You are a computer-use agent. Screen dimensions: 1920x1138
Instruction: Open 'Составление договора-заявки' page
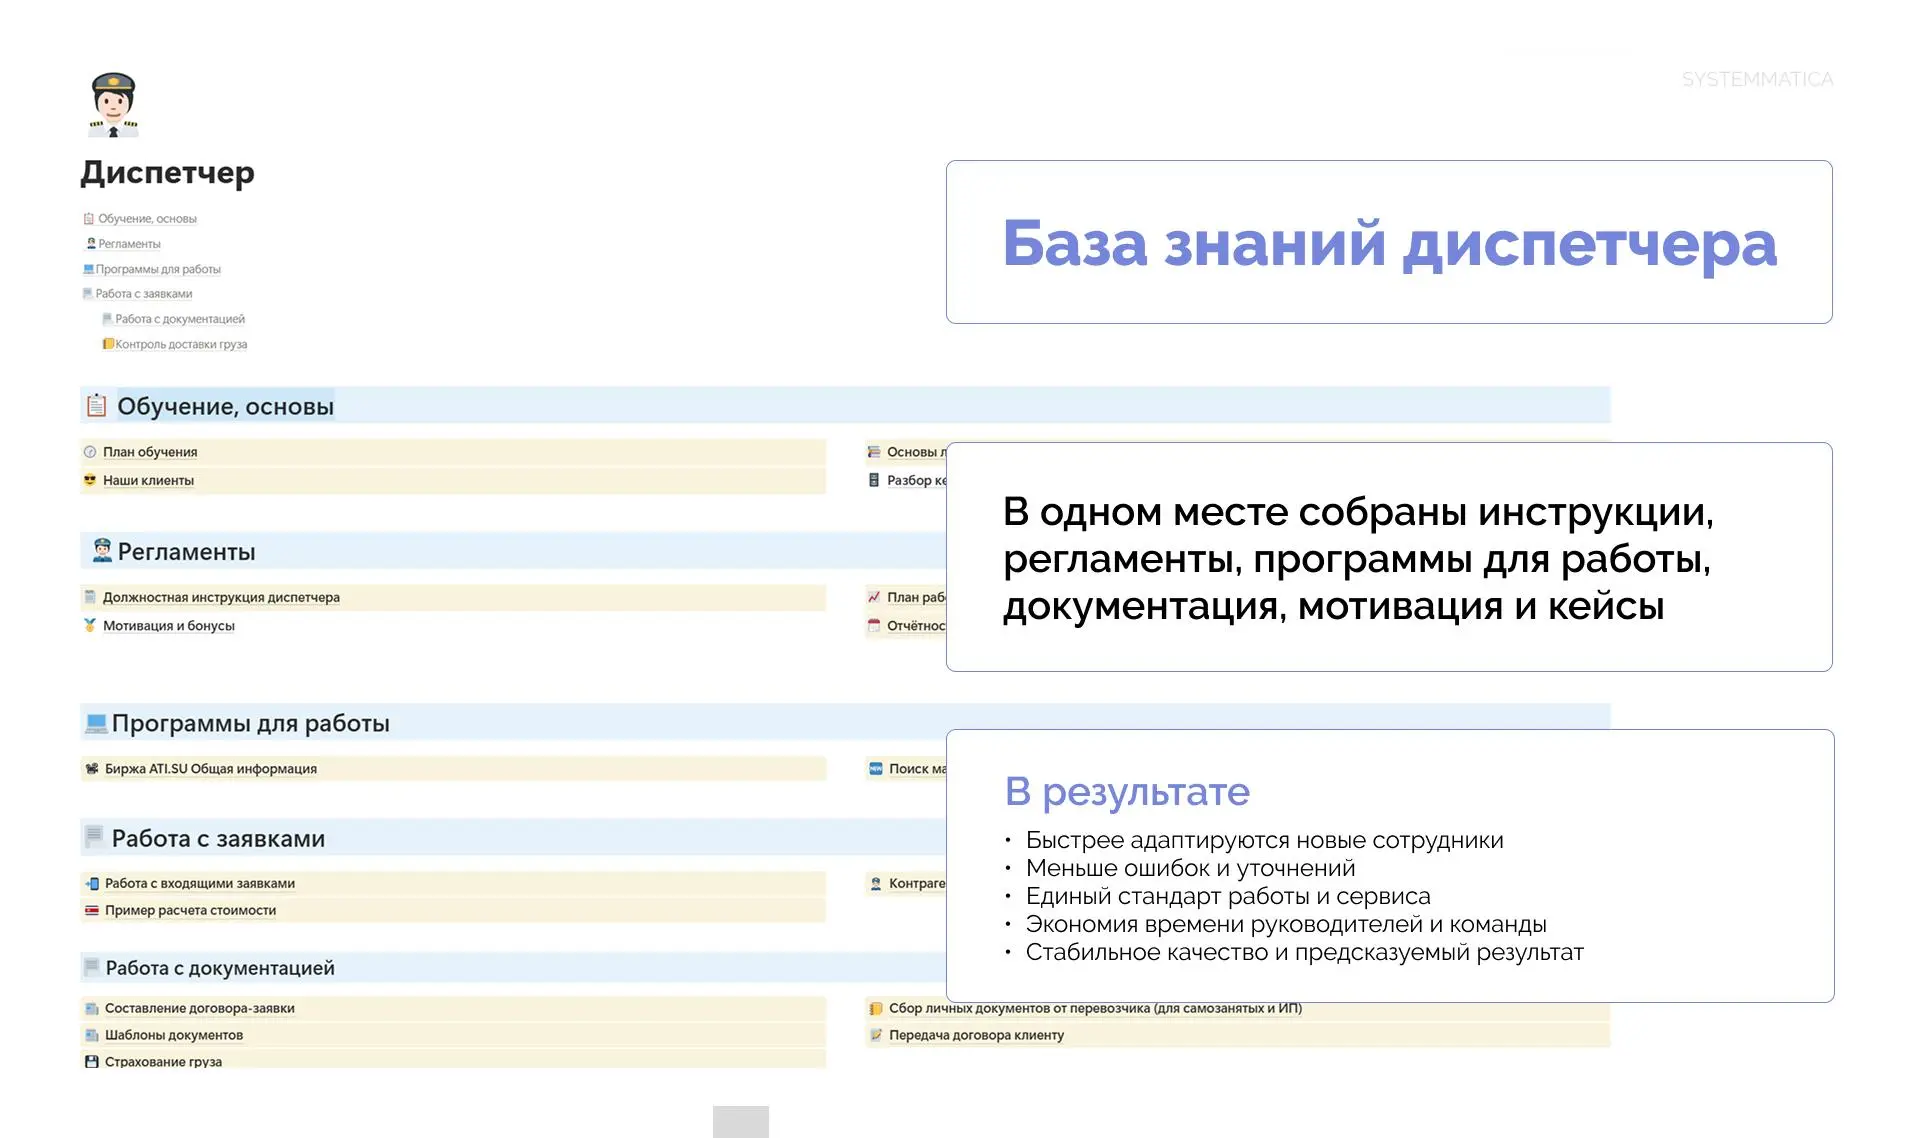point(200,1008)
